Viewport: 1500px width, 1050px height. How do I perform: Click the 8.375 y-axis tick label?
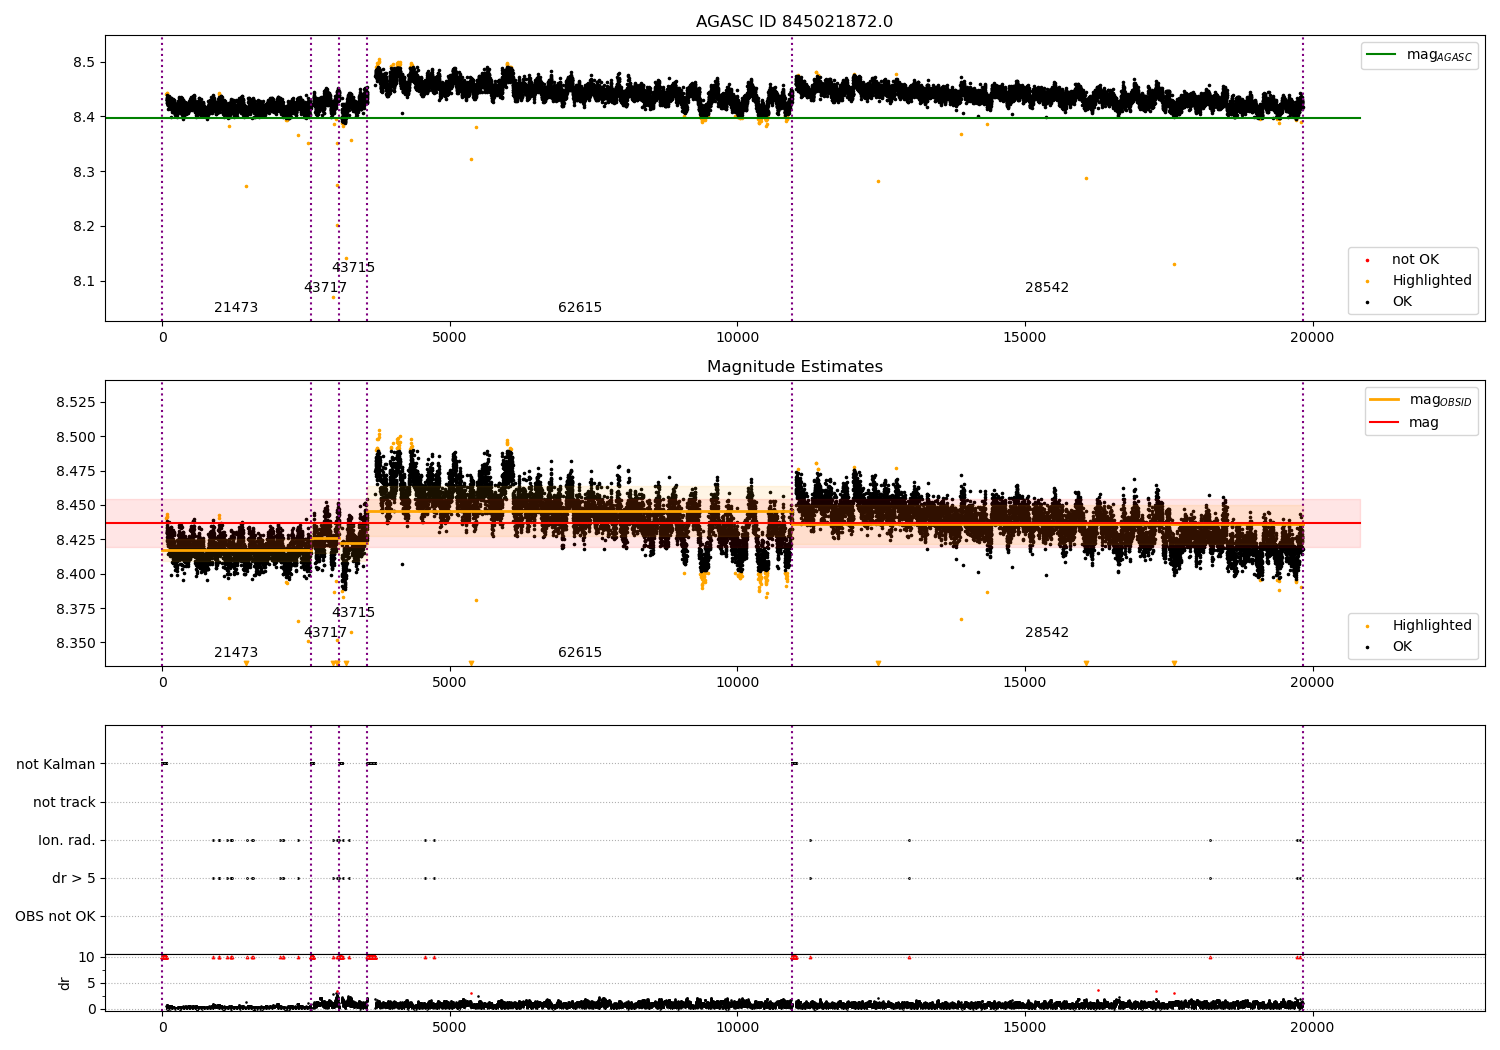(x=76, y=610)
